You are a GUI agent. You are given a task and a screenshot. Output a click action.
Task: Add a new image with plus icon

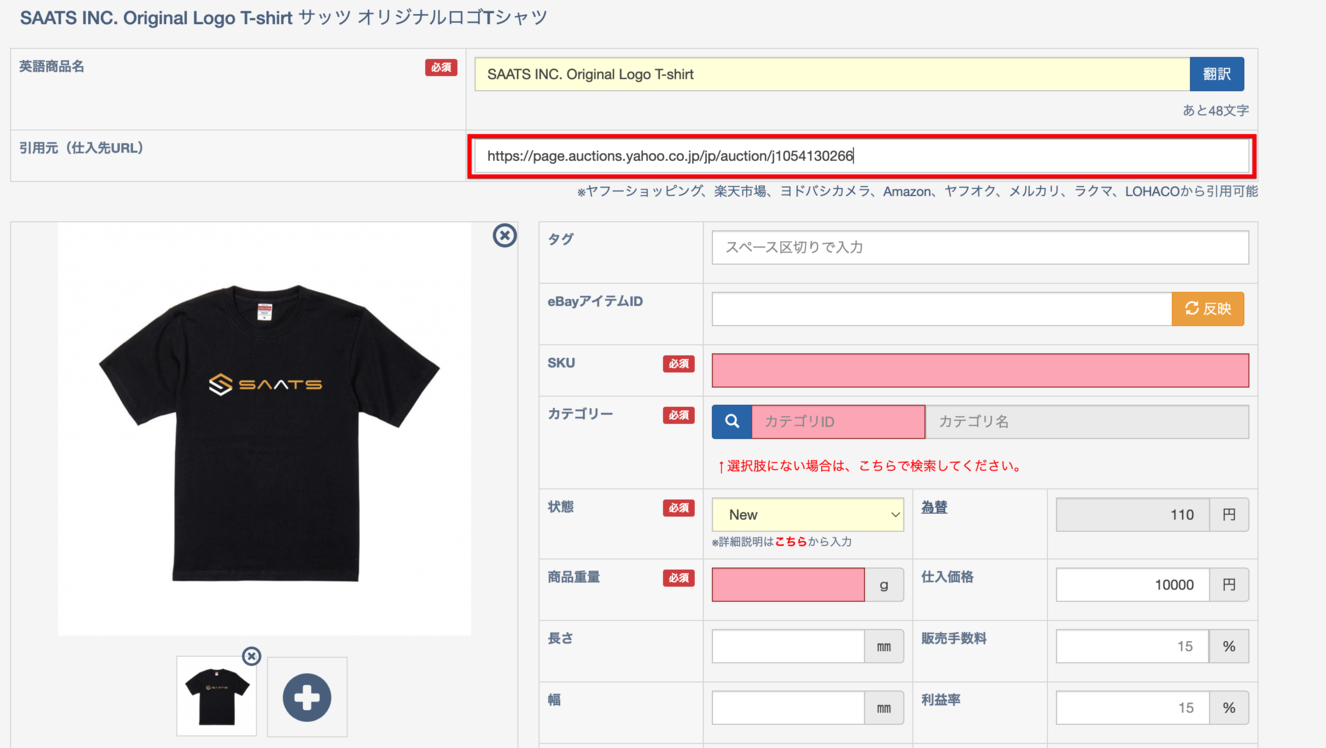(307, 697)
